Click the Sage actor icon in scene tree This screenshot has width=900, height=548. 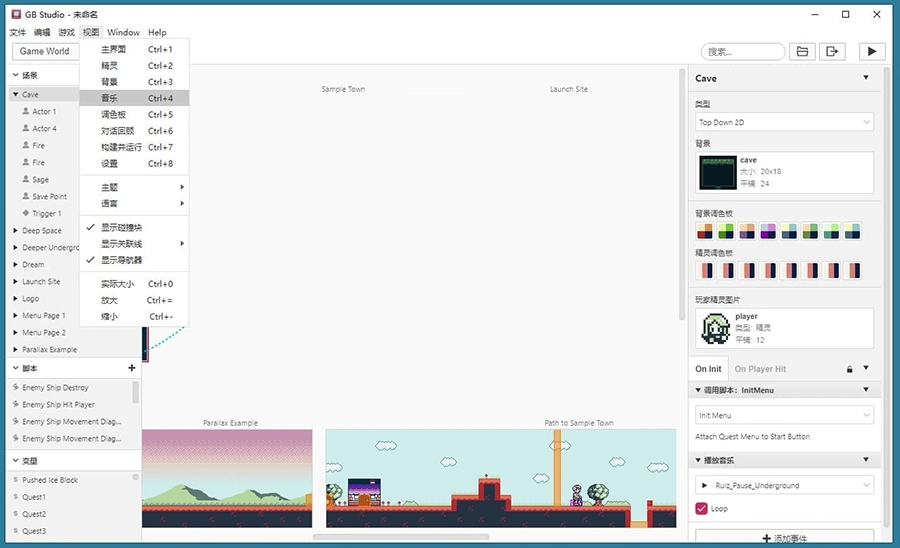pos(25,179)
